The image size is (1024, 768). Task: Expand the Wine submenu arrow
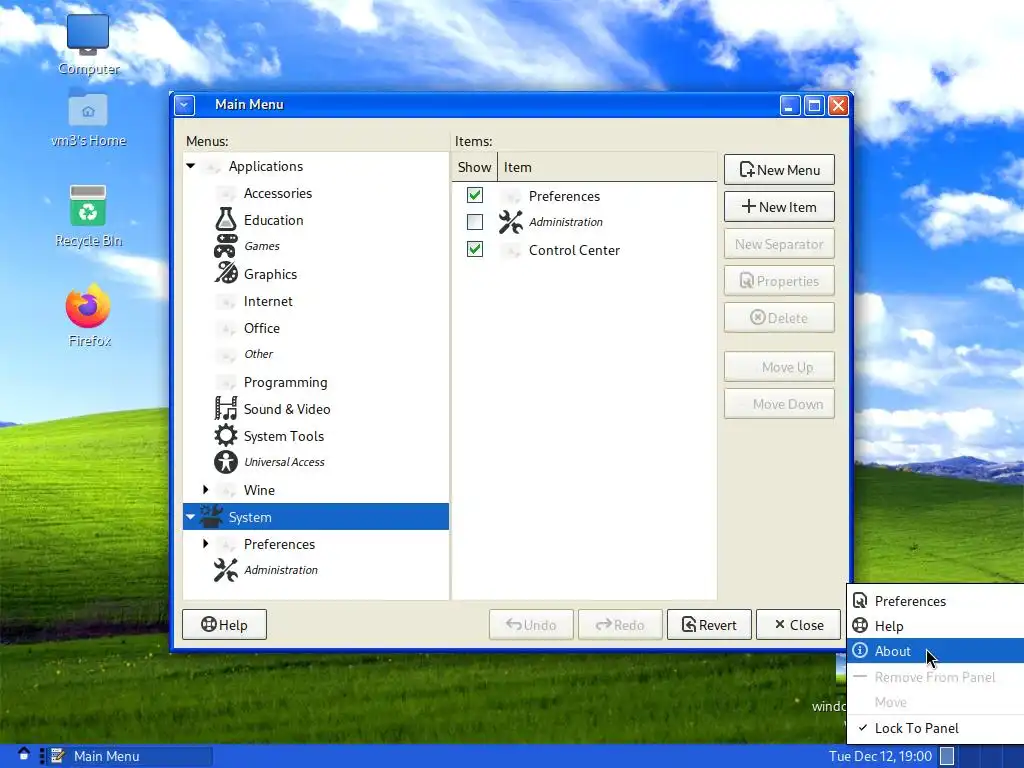206,489
